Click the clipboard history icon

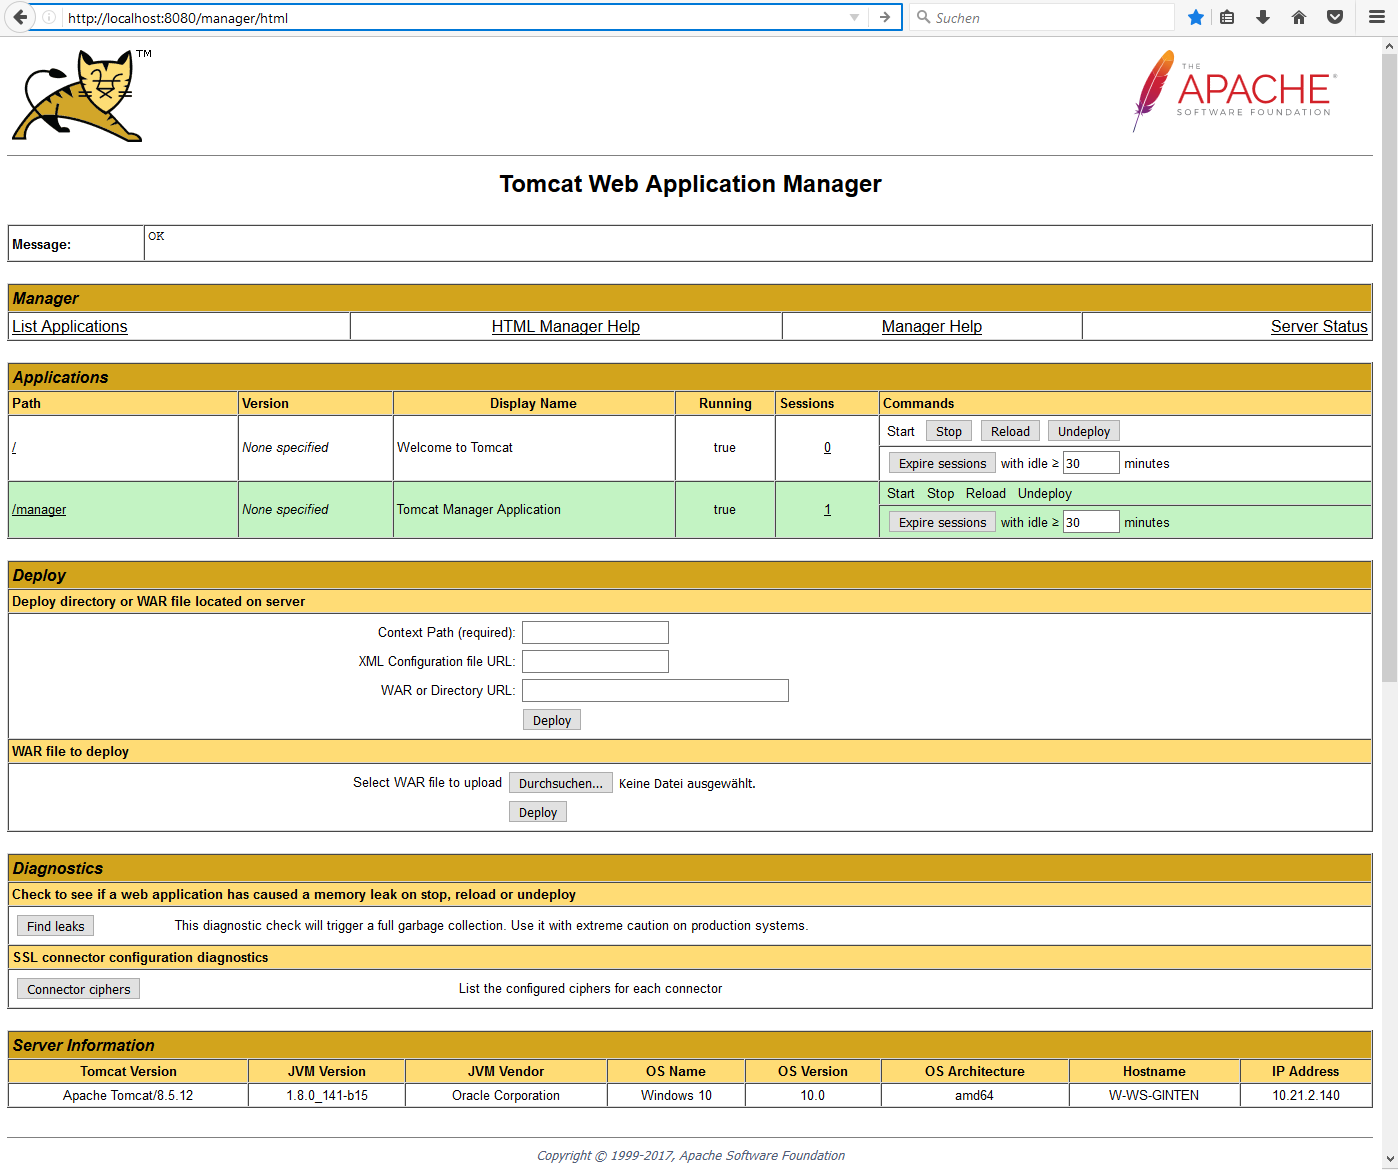(1227, 17)
